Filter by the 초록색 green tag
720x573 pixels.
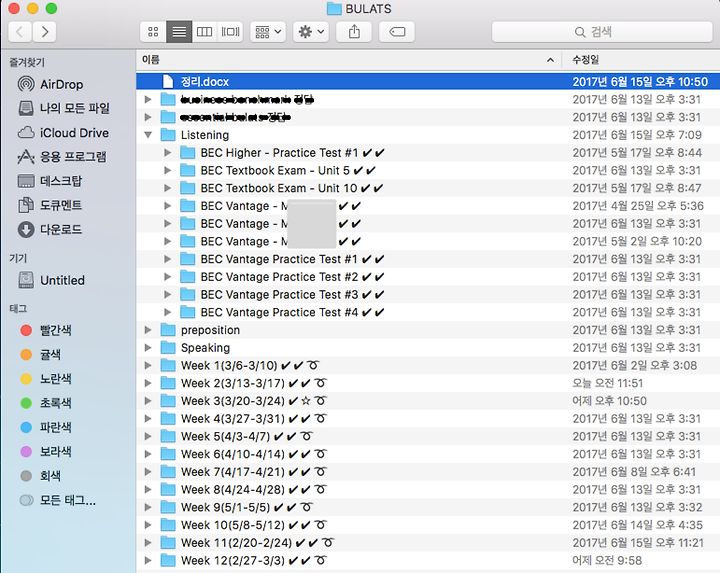(x=45, y=403)
